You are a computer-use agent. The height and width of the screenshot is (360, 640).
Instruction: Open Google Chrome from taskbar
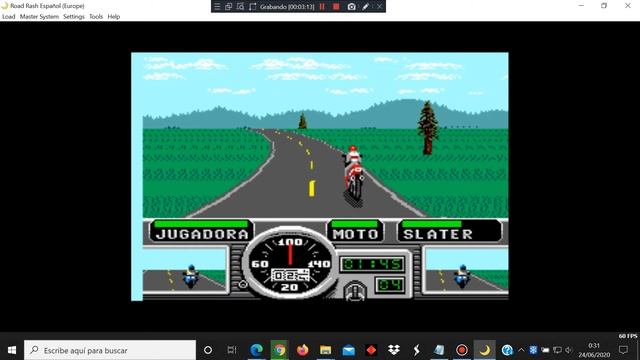[x=280, y=350]
